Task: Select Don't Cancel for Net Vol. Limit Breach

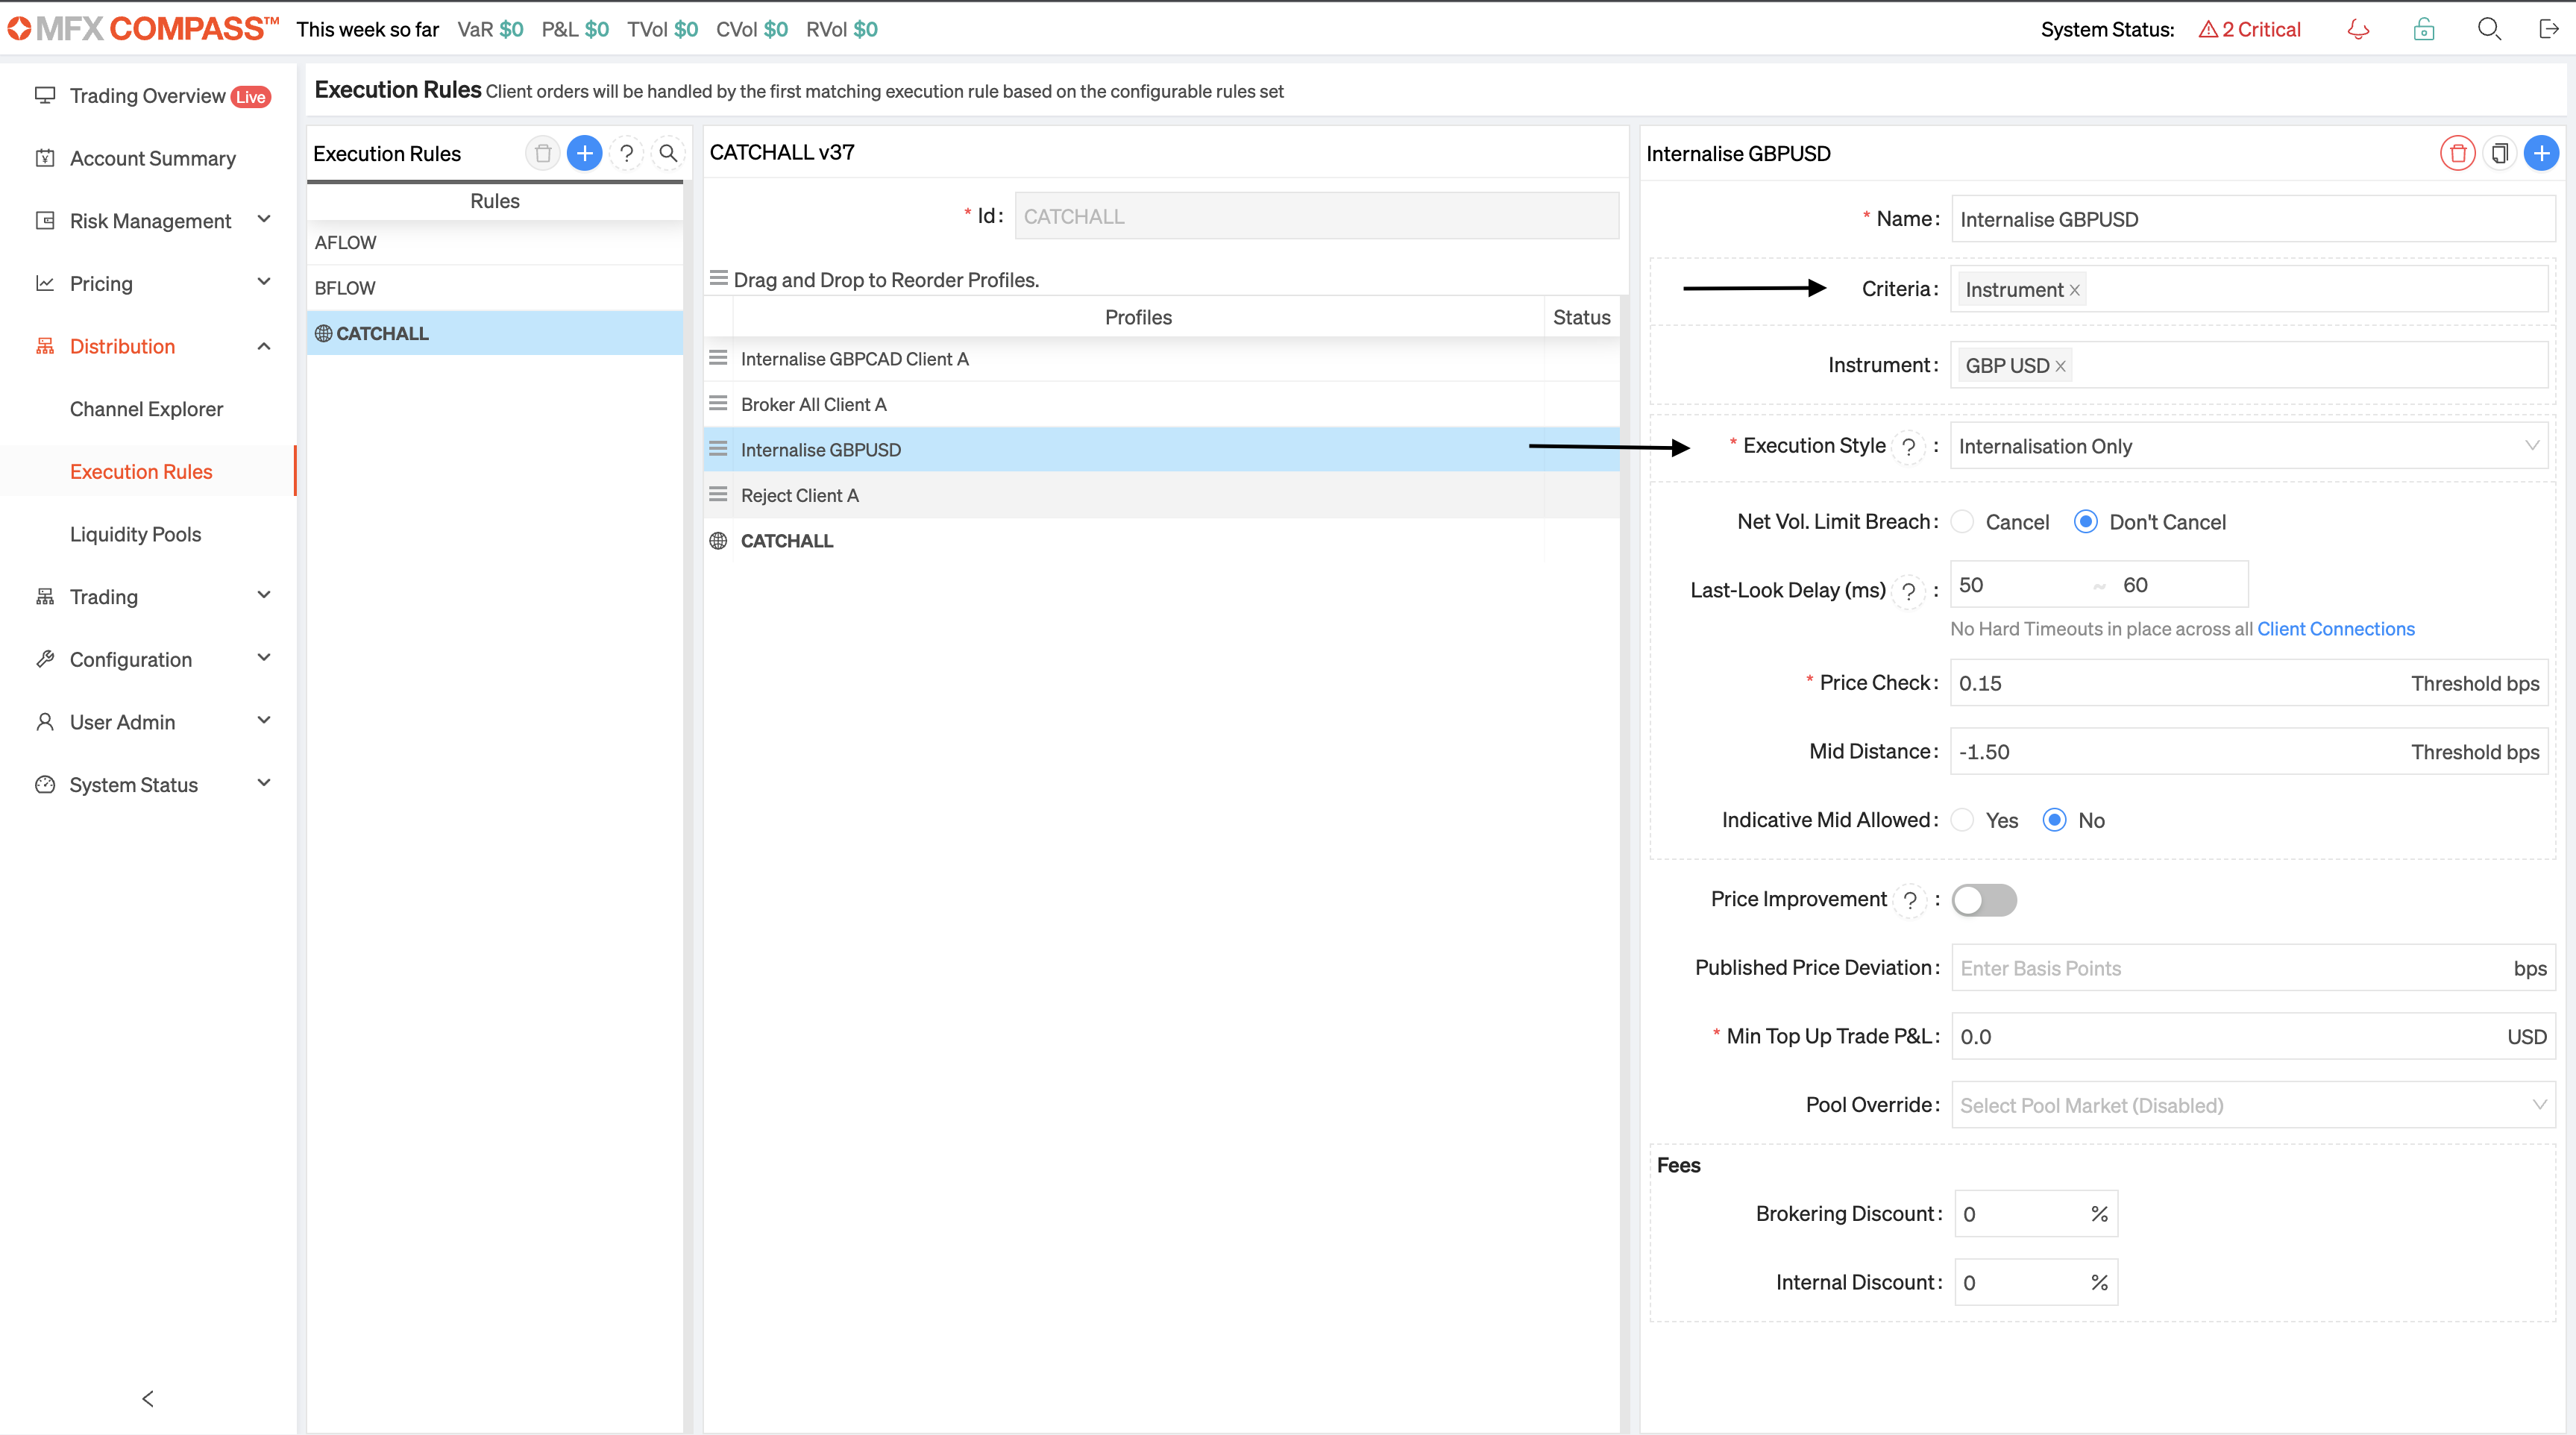Action: tap(2086, 522)
